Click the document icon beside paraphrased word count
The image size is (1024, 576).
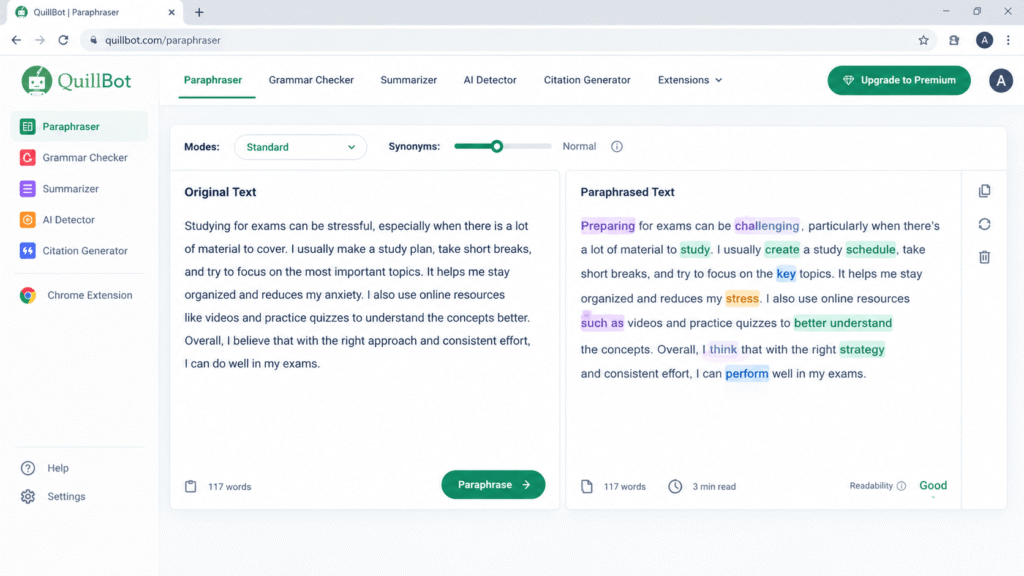[586, 486]
